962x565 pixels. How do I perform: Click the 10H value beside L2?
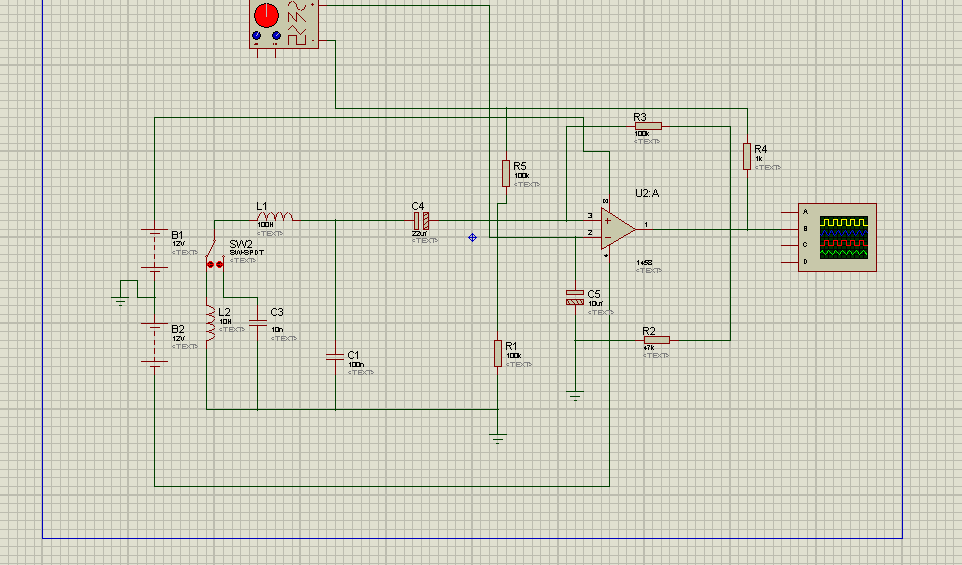(x=225, y=321)
